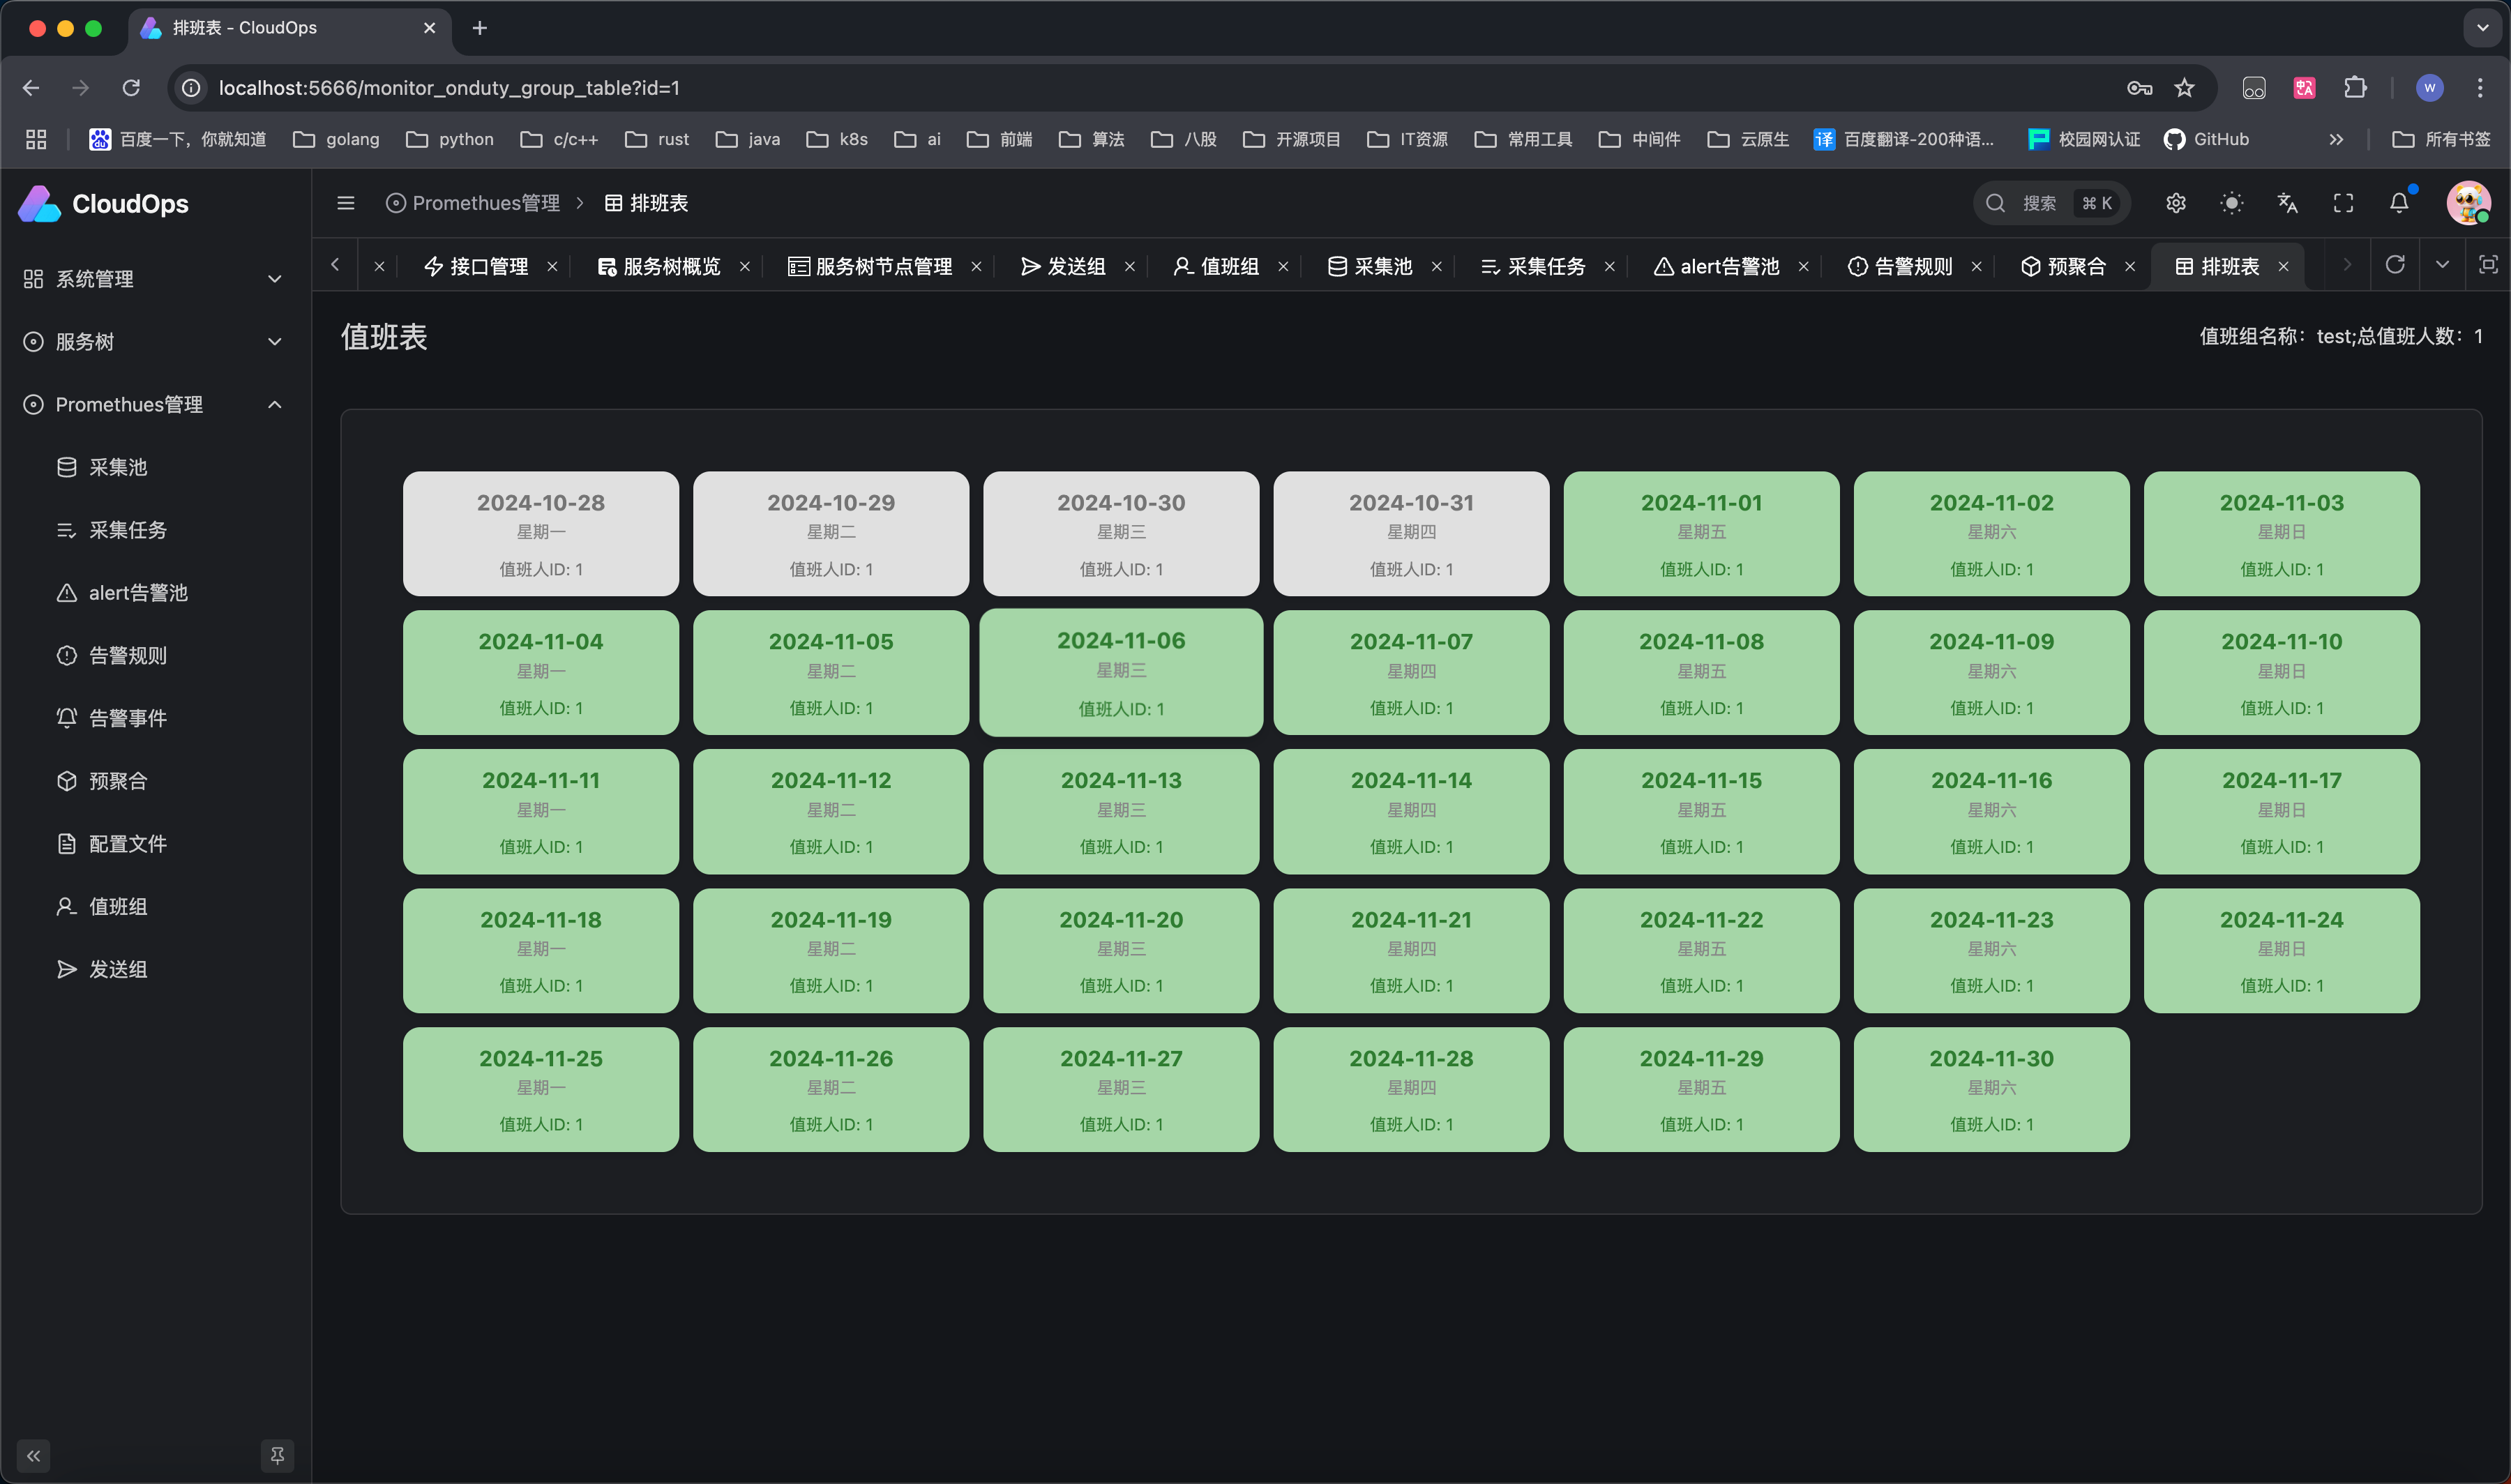Toggle the hamburger sidebar menu icon
2511x1484 pixels.
tap(346, 203)
